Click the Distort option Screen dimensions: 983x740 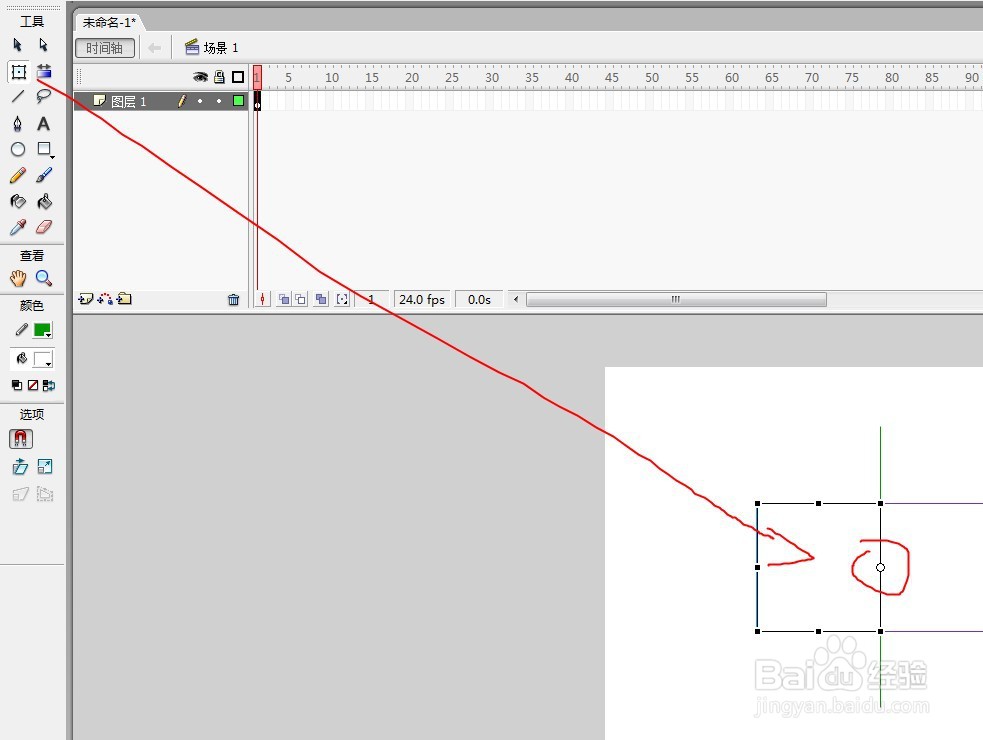(20, 494)
